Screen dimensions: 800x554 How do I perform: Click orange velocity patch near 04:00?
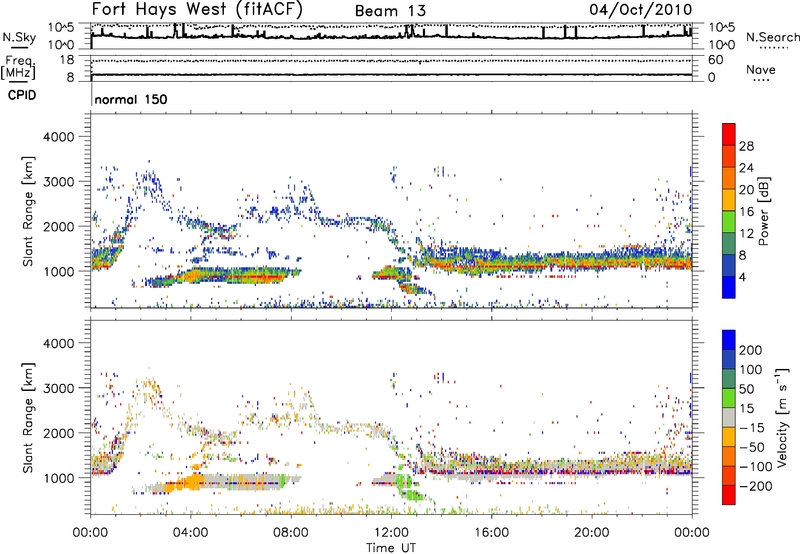coord(192,482)
